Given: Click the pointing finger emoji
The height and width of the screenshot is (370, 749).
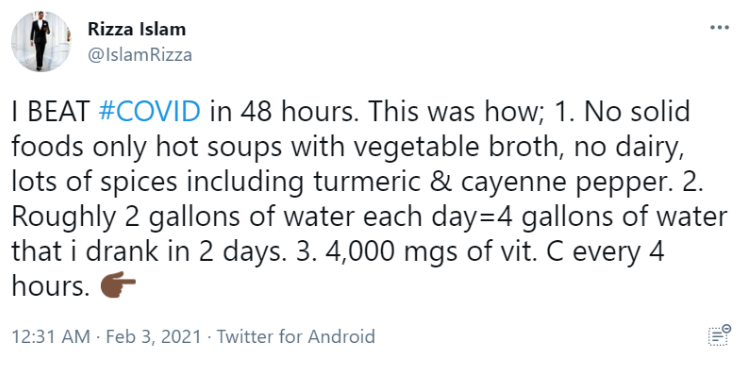Looking at the screenshot, I should coord(118,285).
